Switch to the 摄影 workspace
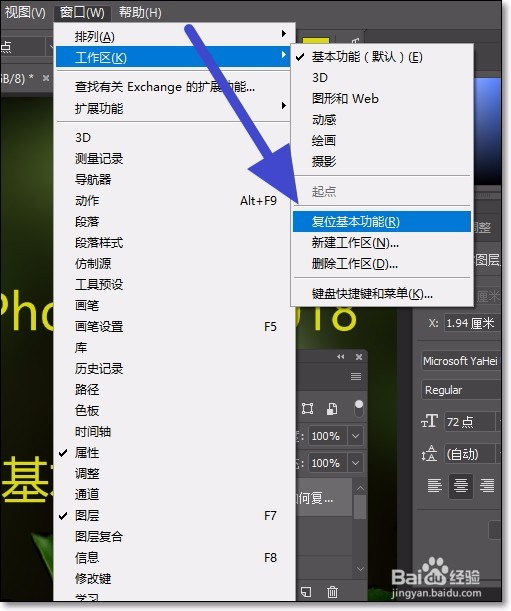The width and height of the screenshot is (511, 611). pos(382,161)
